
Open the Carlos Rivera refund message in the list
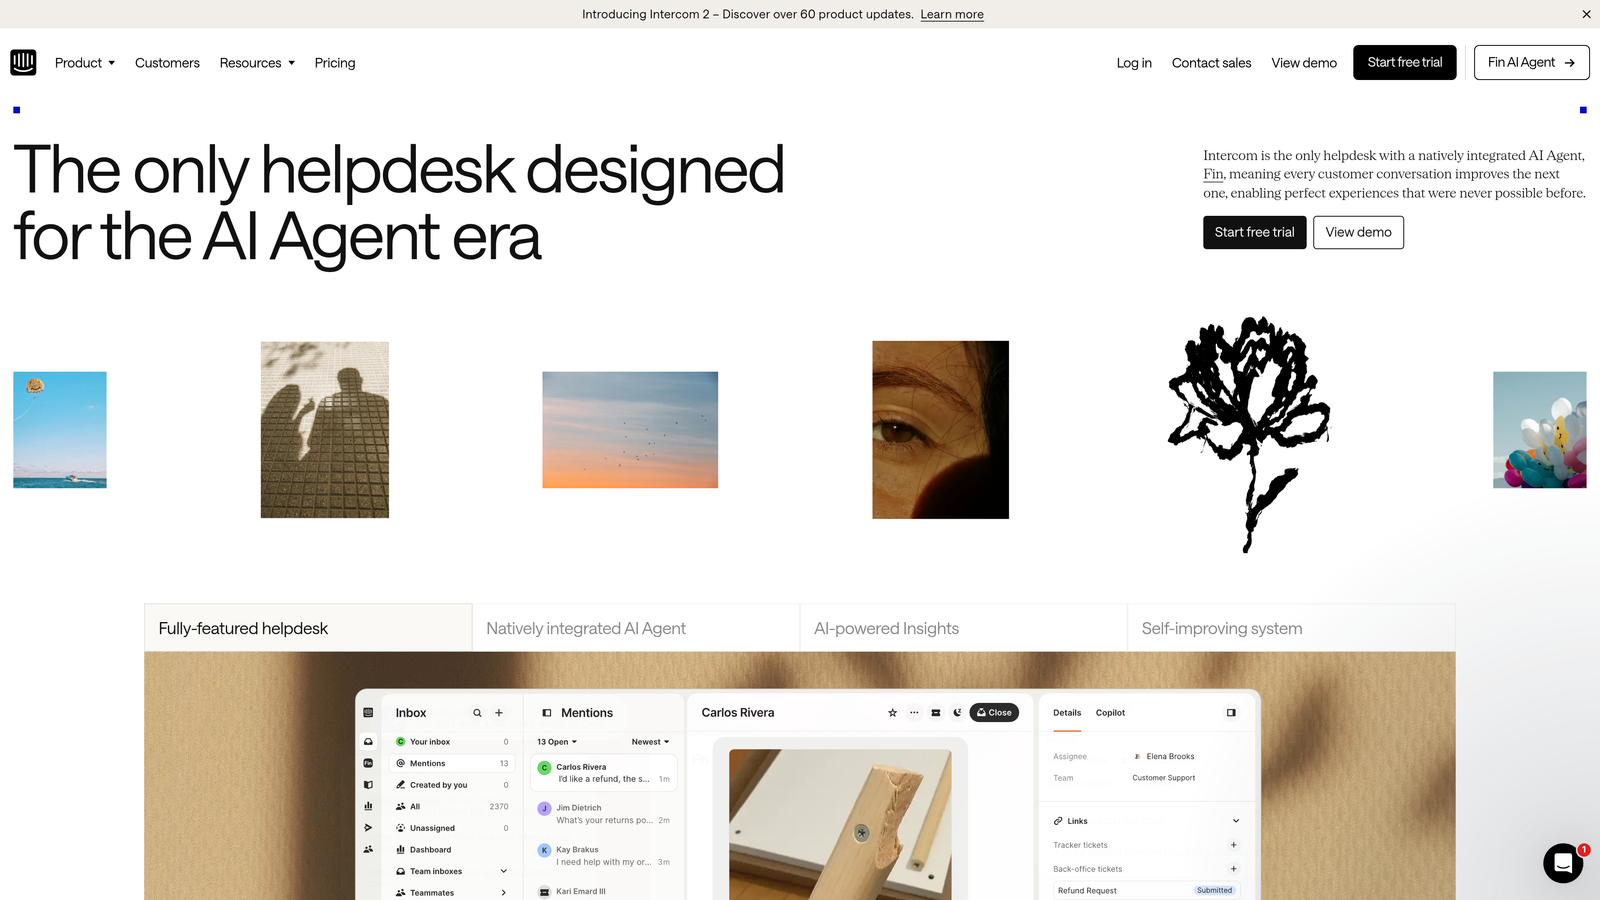tap(604, 773)
